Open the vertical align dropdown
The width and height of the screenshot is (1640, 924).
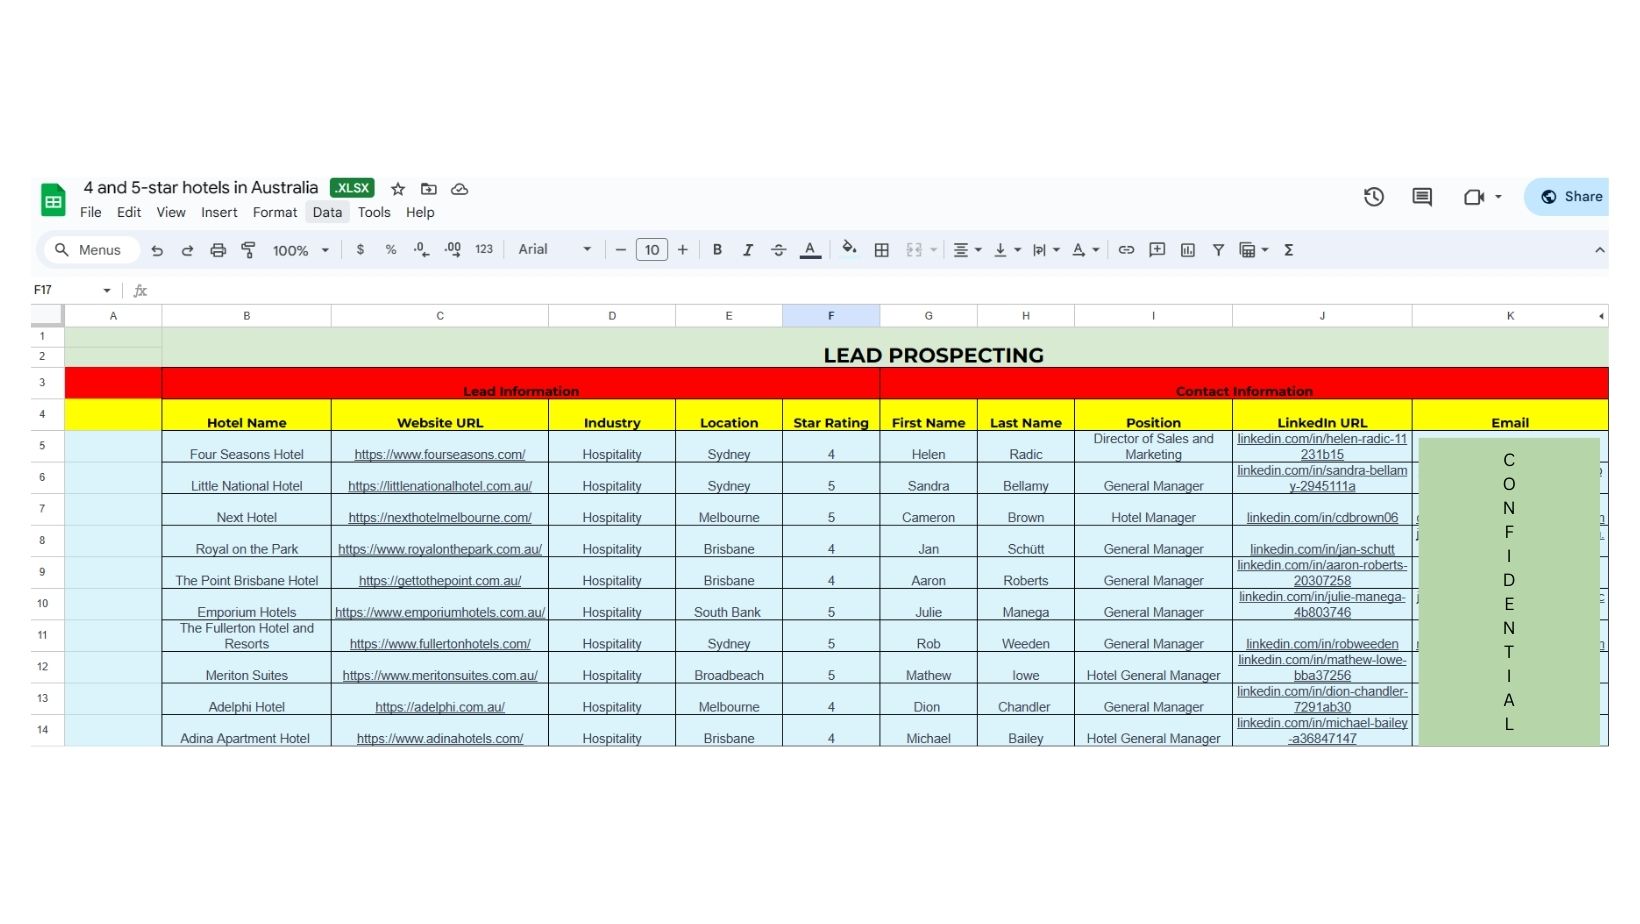(1007, 250)
